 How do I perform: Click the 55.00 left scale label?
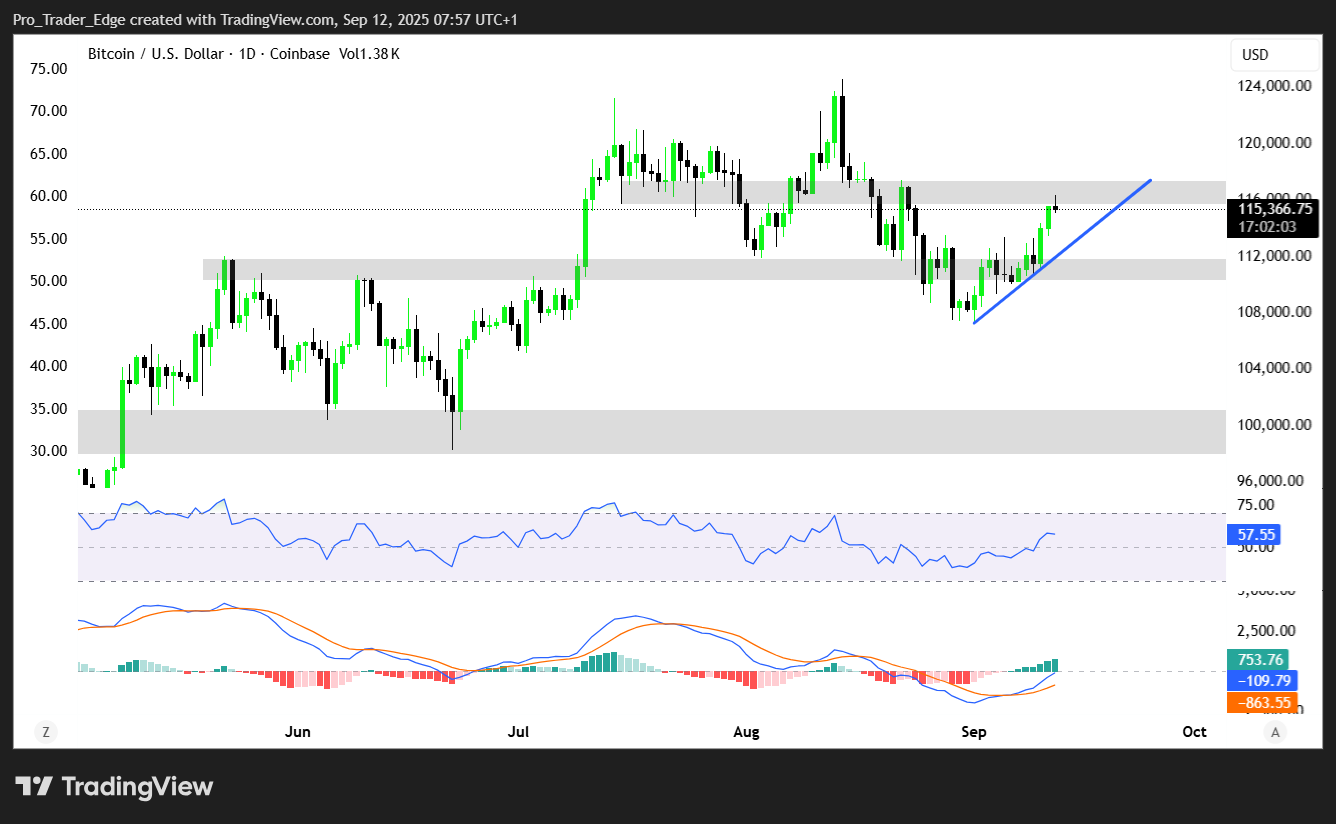[x=49, y=238]
